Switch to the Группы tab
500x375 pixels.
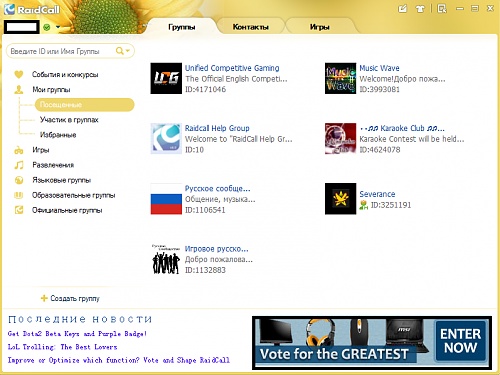tap(181, 27)
